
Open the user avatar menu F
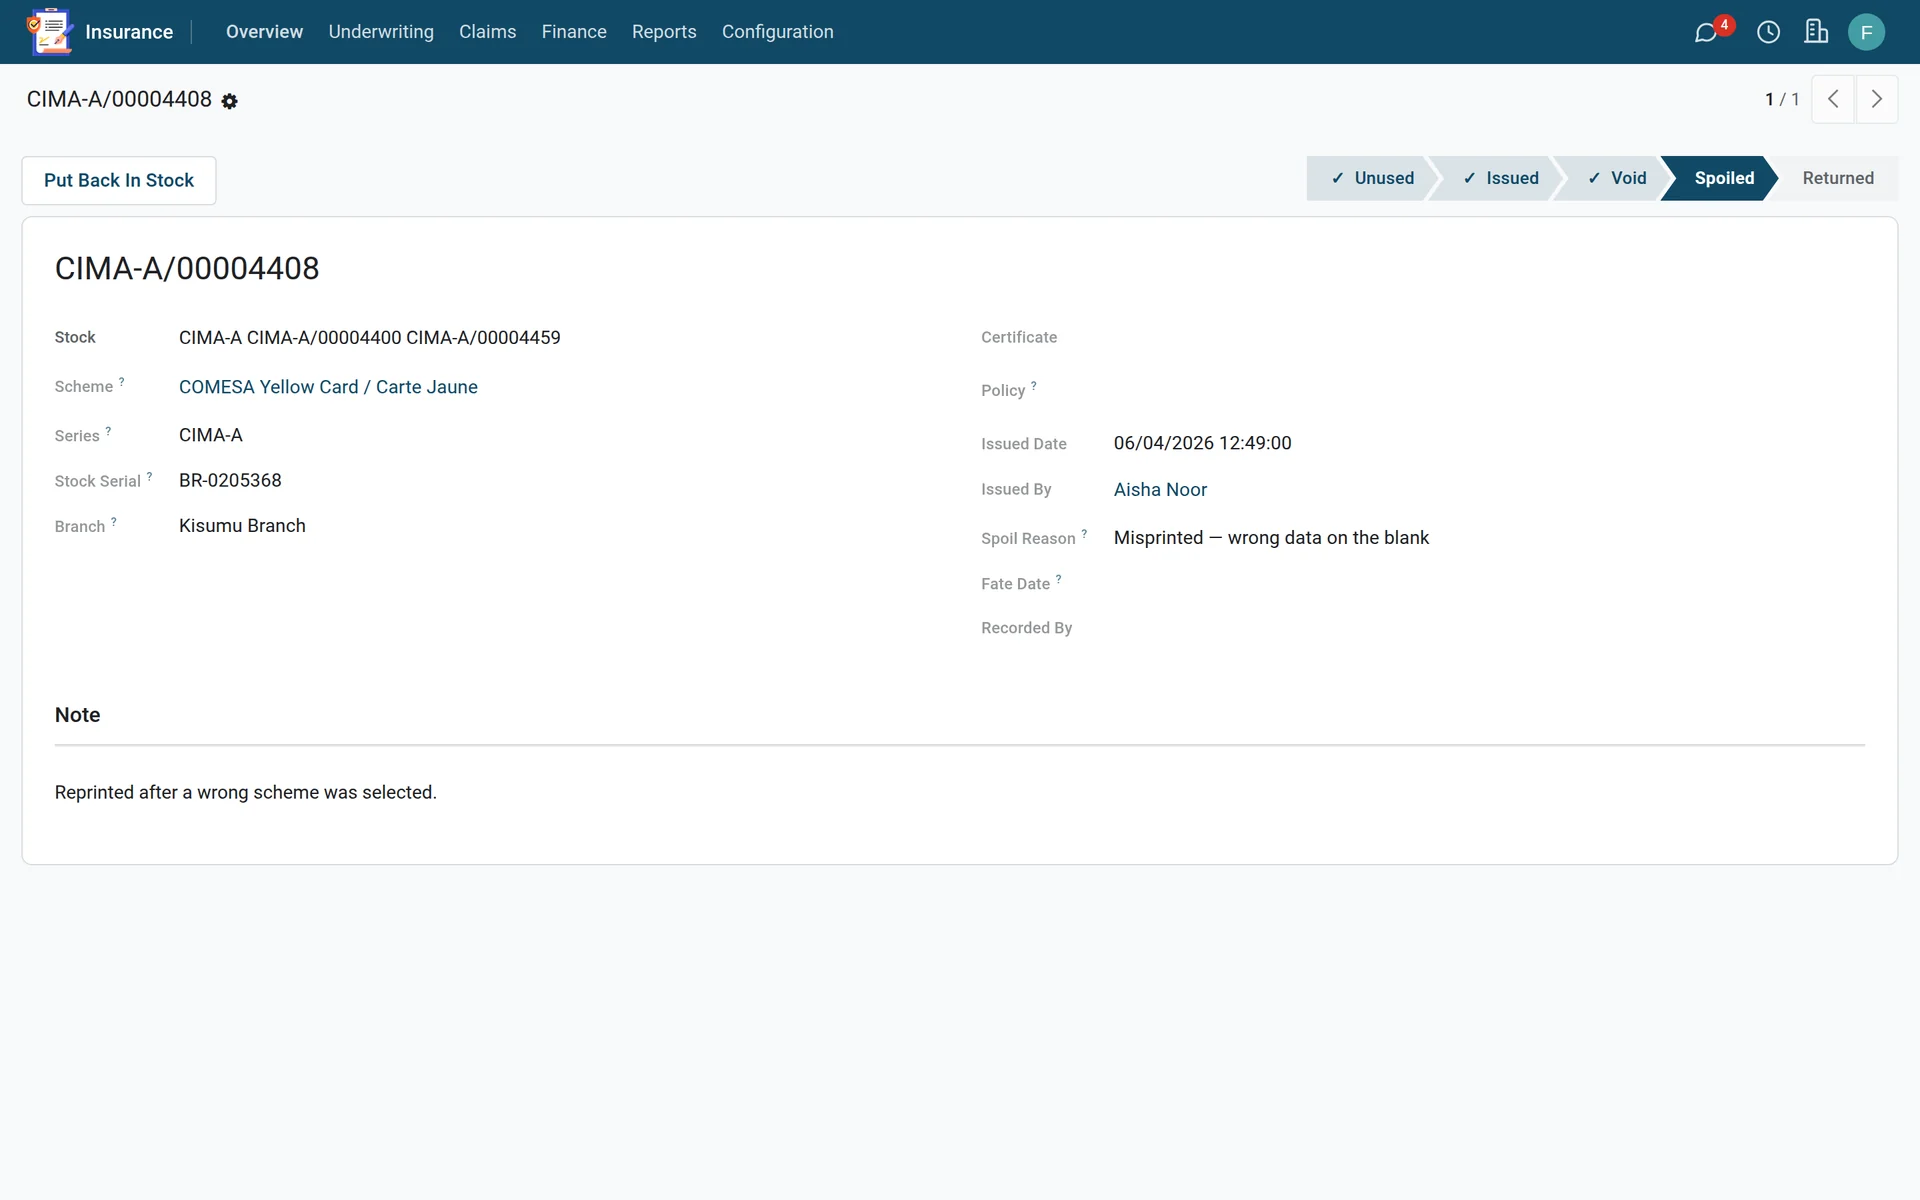click(1866, 32)
